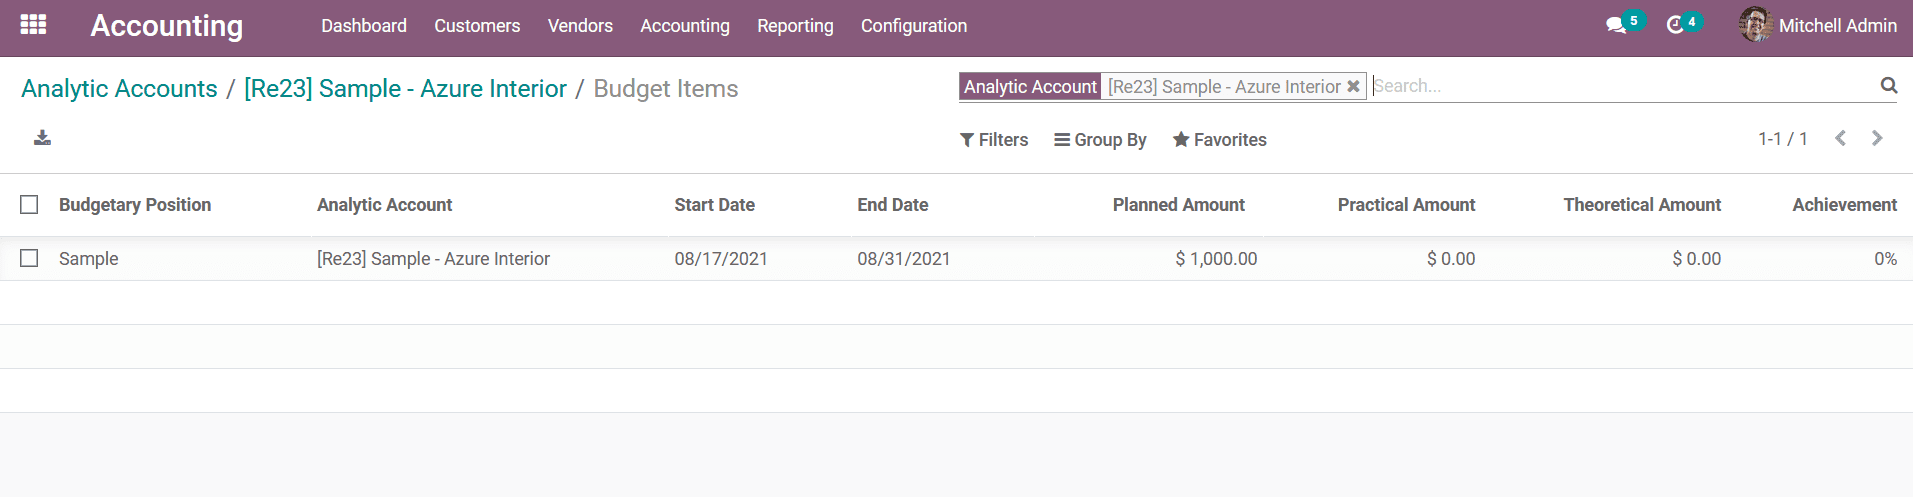Open the Dashboard menu
Image resolution: width=1913 pixels, height=497 pixels.
point(364,26)
